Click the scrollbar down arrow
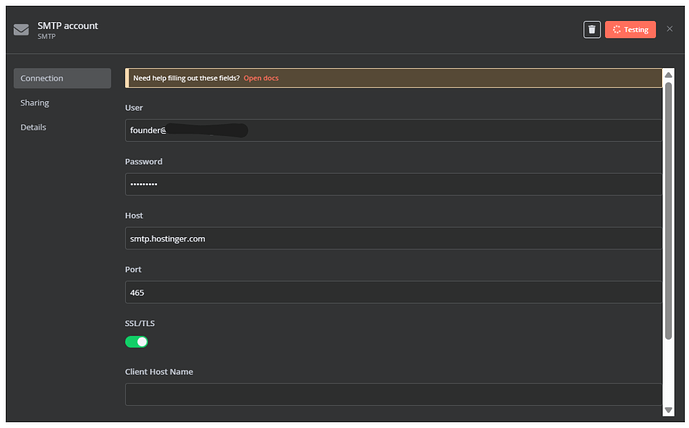689x428 pixels. (668, 410)
